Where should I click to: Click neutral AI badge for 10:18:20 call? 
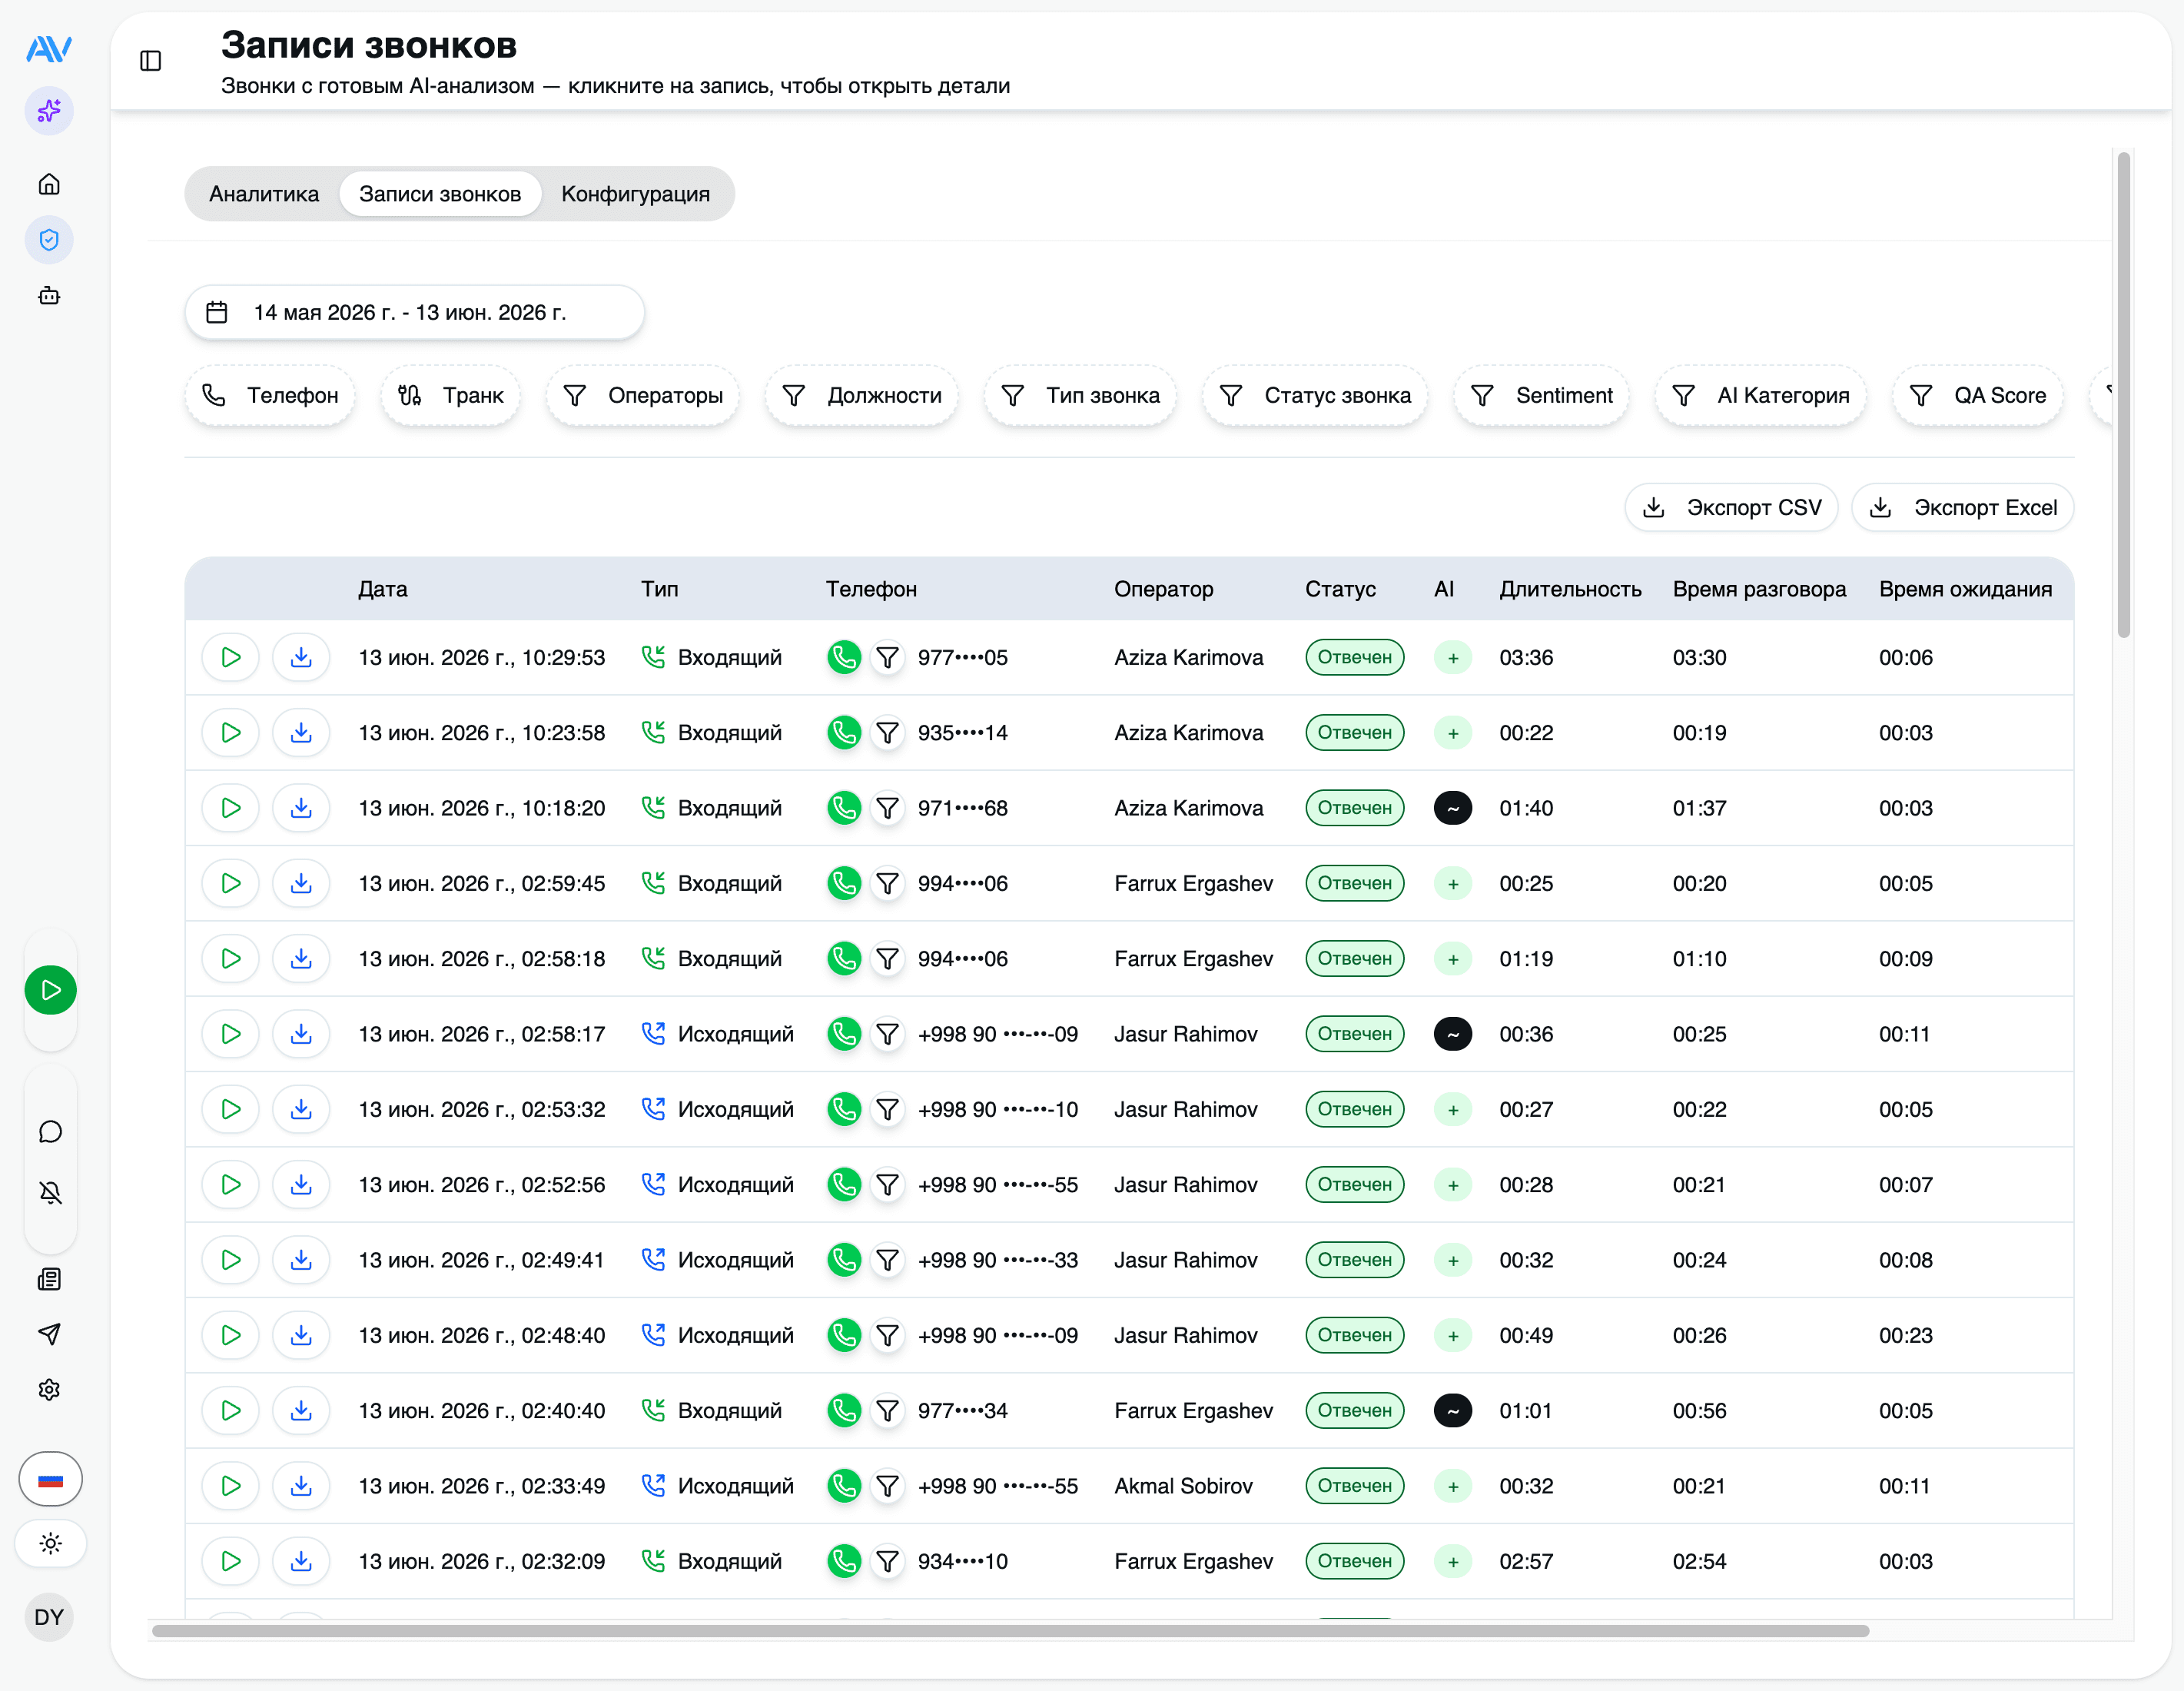point(1452,808)
